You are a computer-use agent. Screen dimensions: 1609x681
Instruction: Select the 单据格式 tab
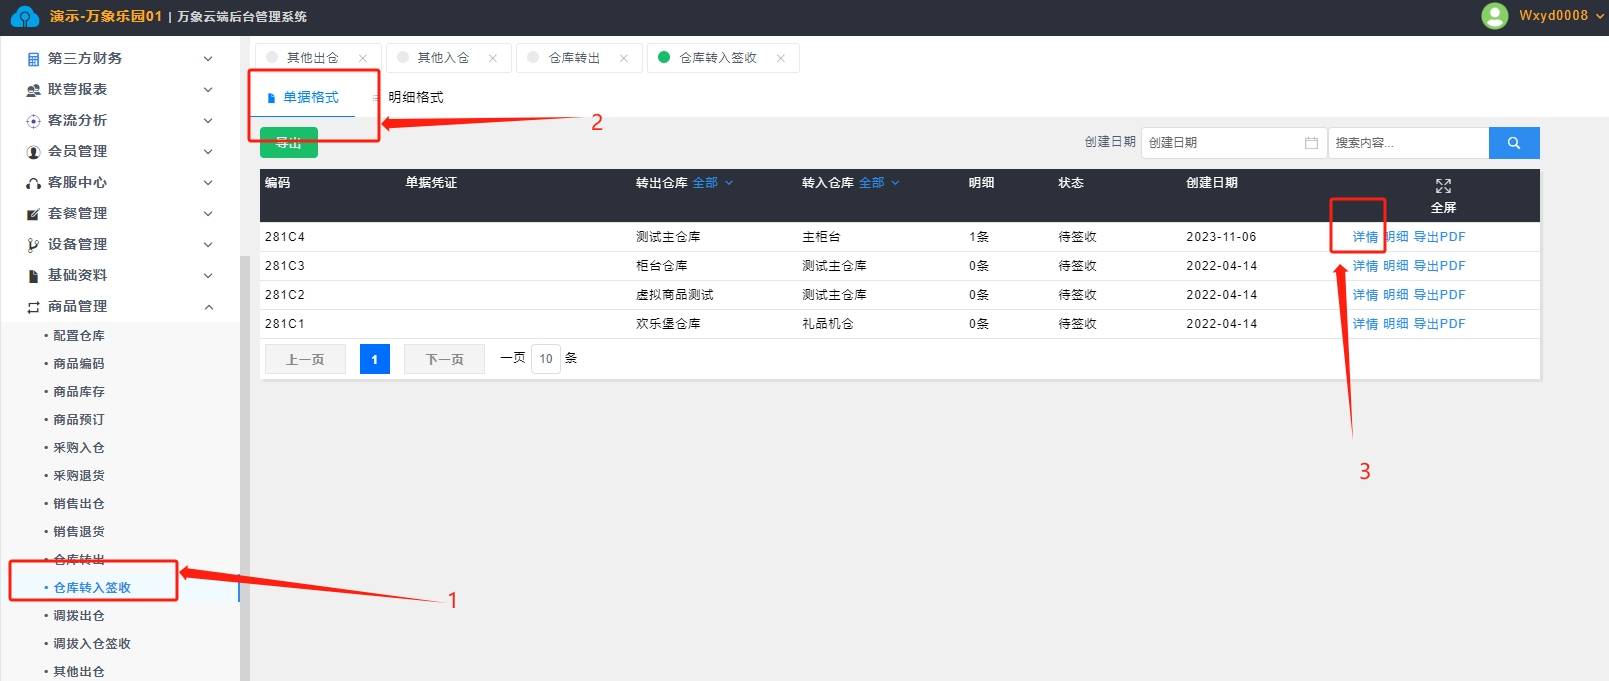tap(303, 97)
